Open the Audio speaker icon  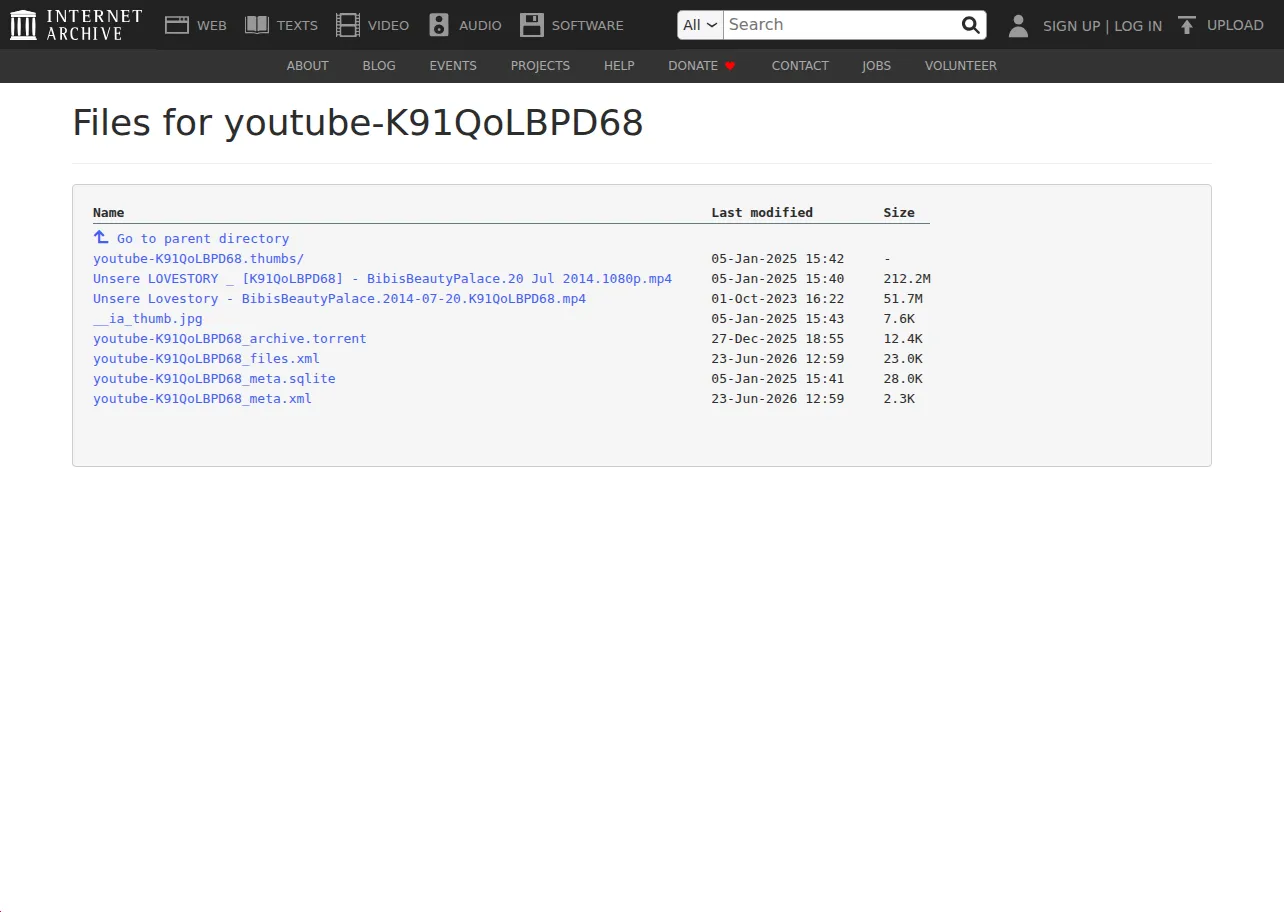tap(439, 25)
